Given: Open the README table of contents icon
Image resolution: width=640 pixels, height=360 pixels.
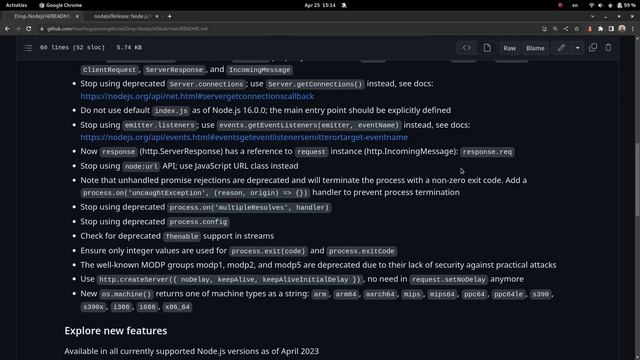Looking at the screenshot, I should coord(28,48).
